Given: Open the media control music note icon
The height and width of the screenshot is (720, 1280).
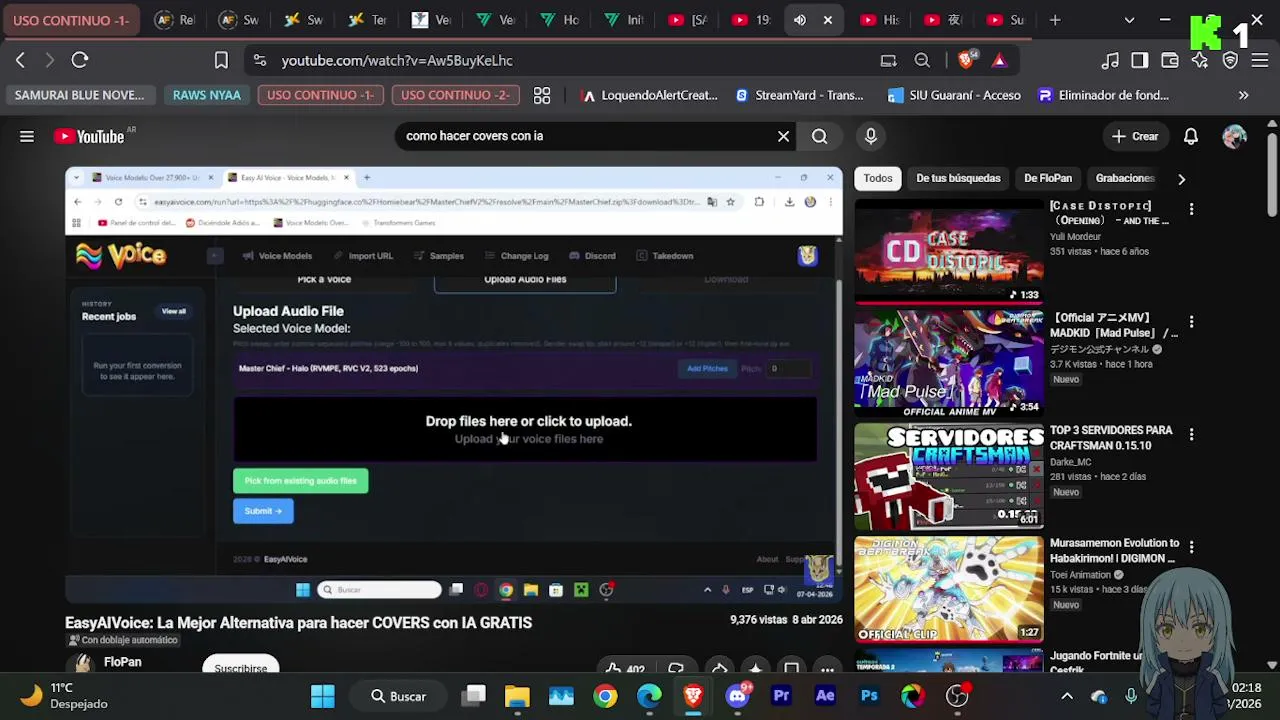Looking at the screenshot, I should click(x=1110, y=60).
